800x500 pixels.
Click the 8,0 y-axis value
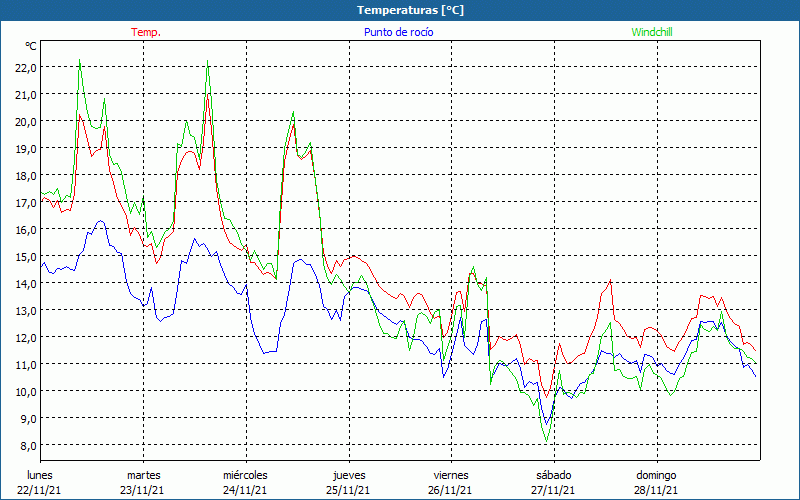tap(29, 445)
